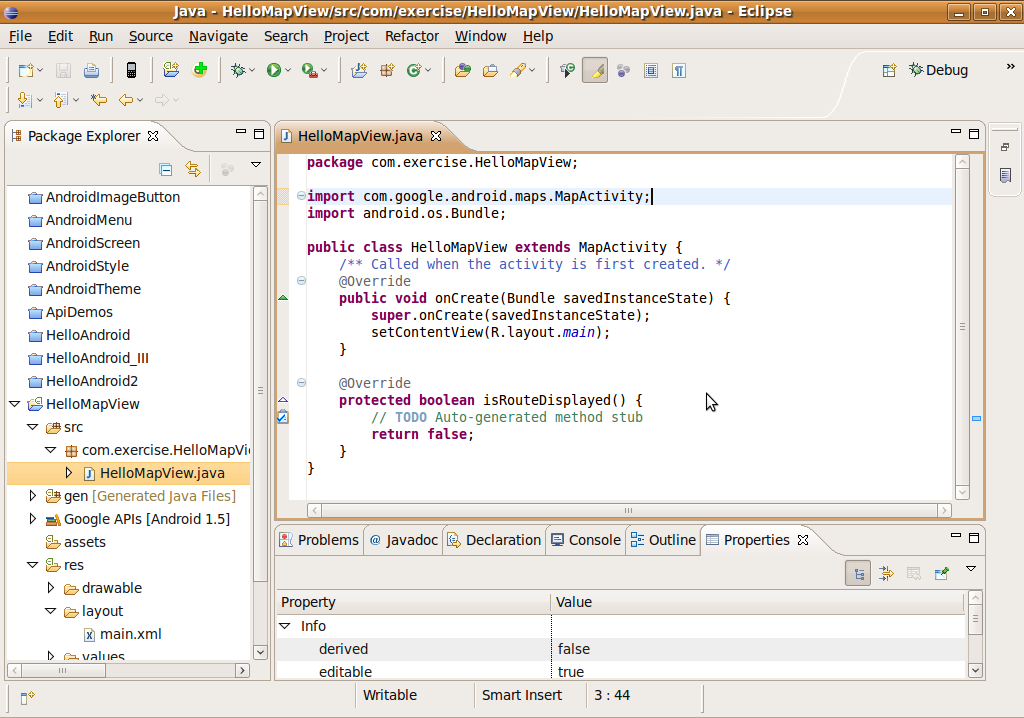Viewport: 1024px width, 718px height.
Task: Open the Refactor menu
Action: [411, 36]
